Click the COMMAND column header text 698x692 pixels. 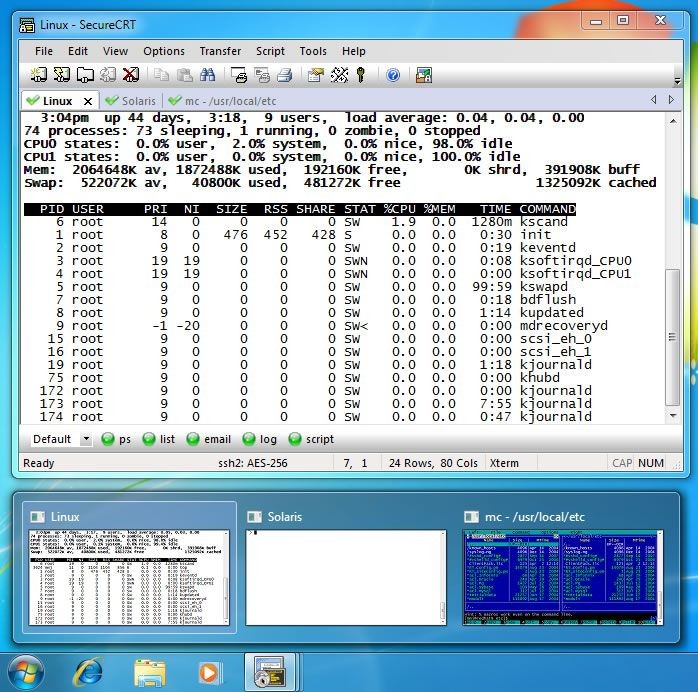[547, 209]
